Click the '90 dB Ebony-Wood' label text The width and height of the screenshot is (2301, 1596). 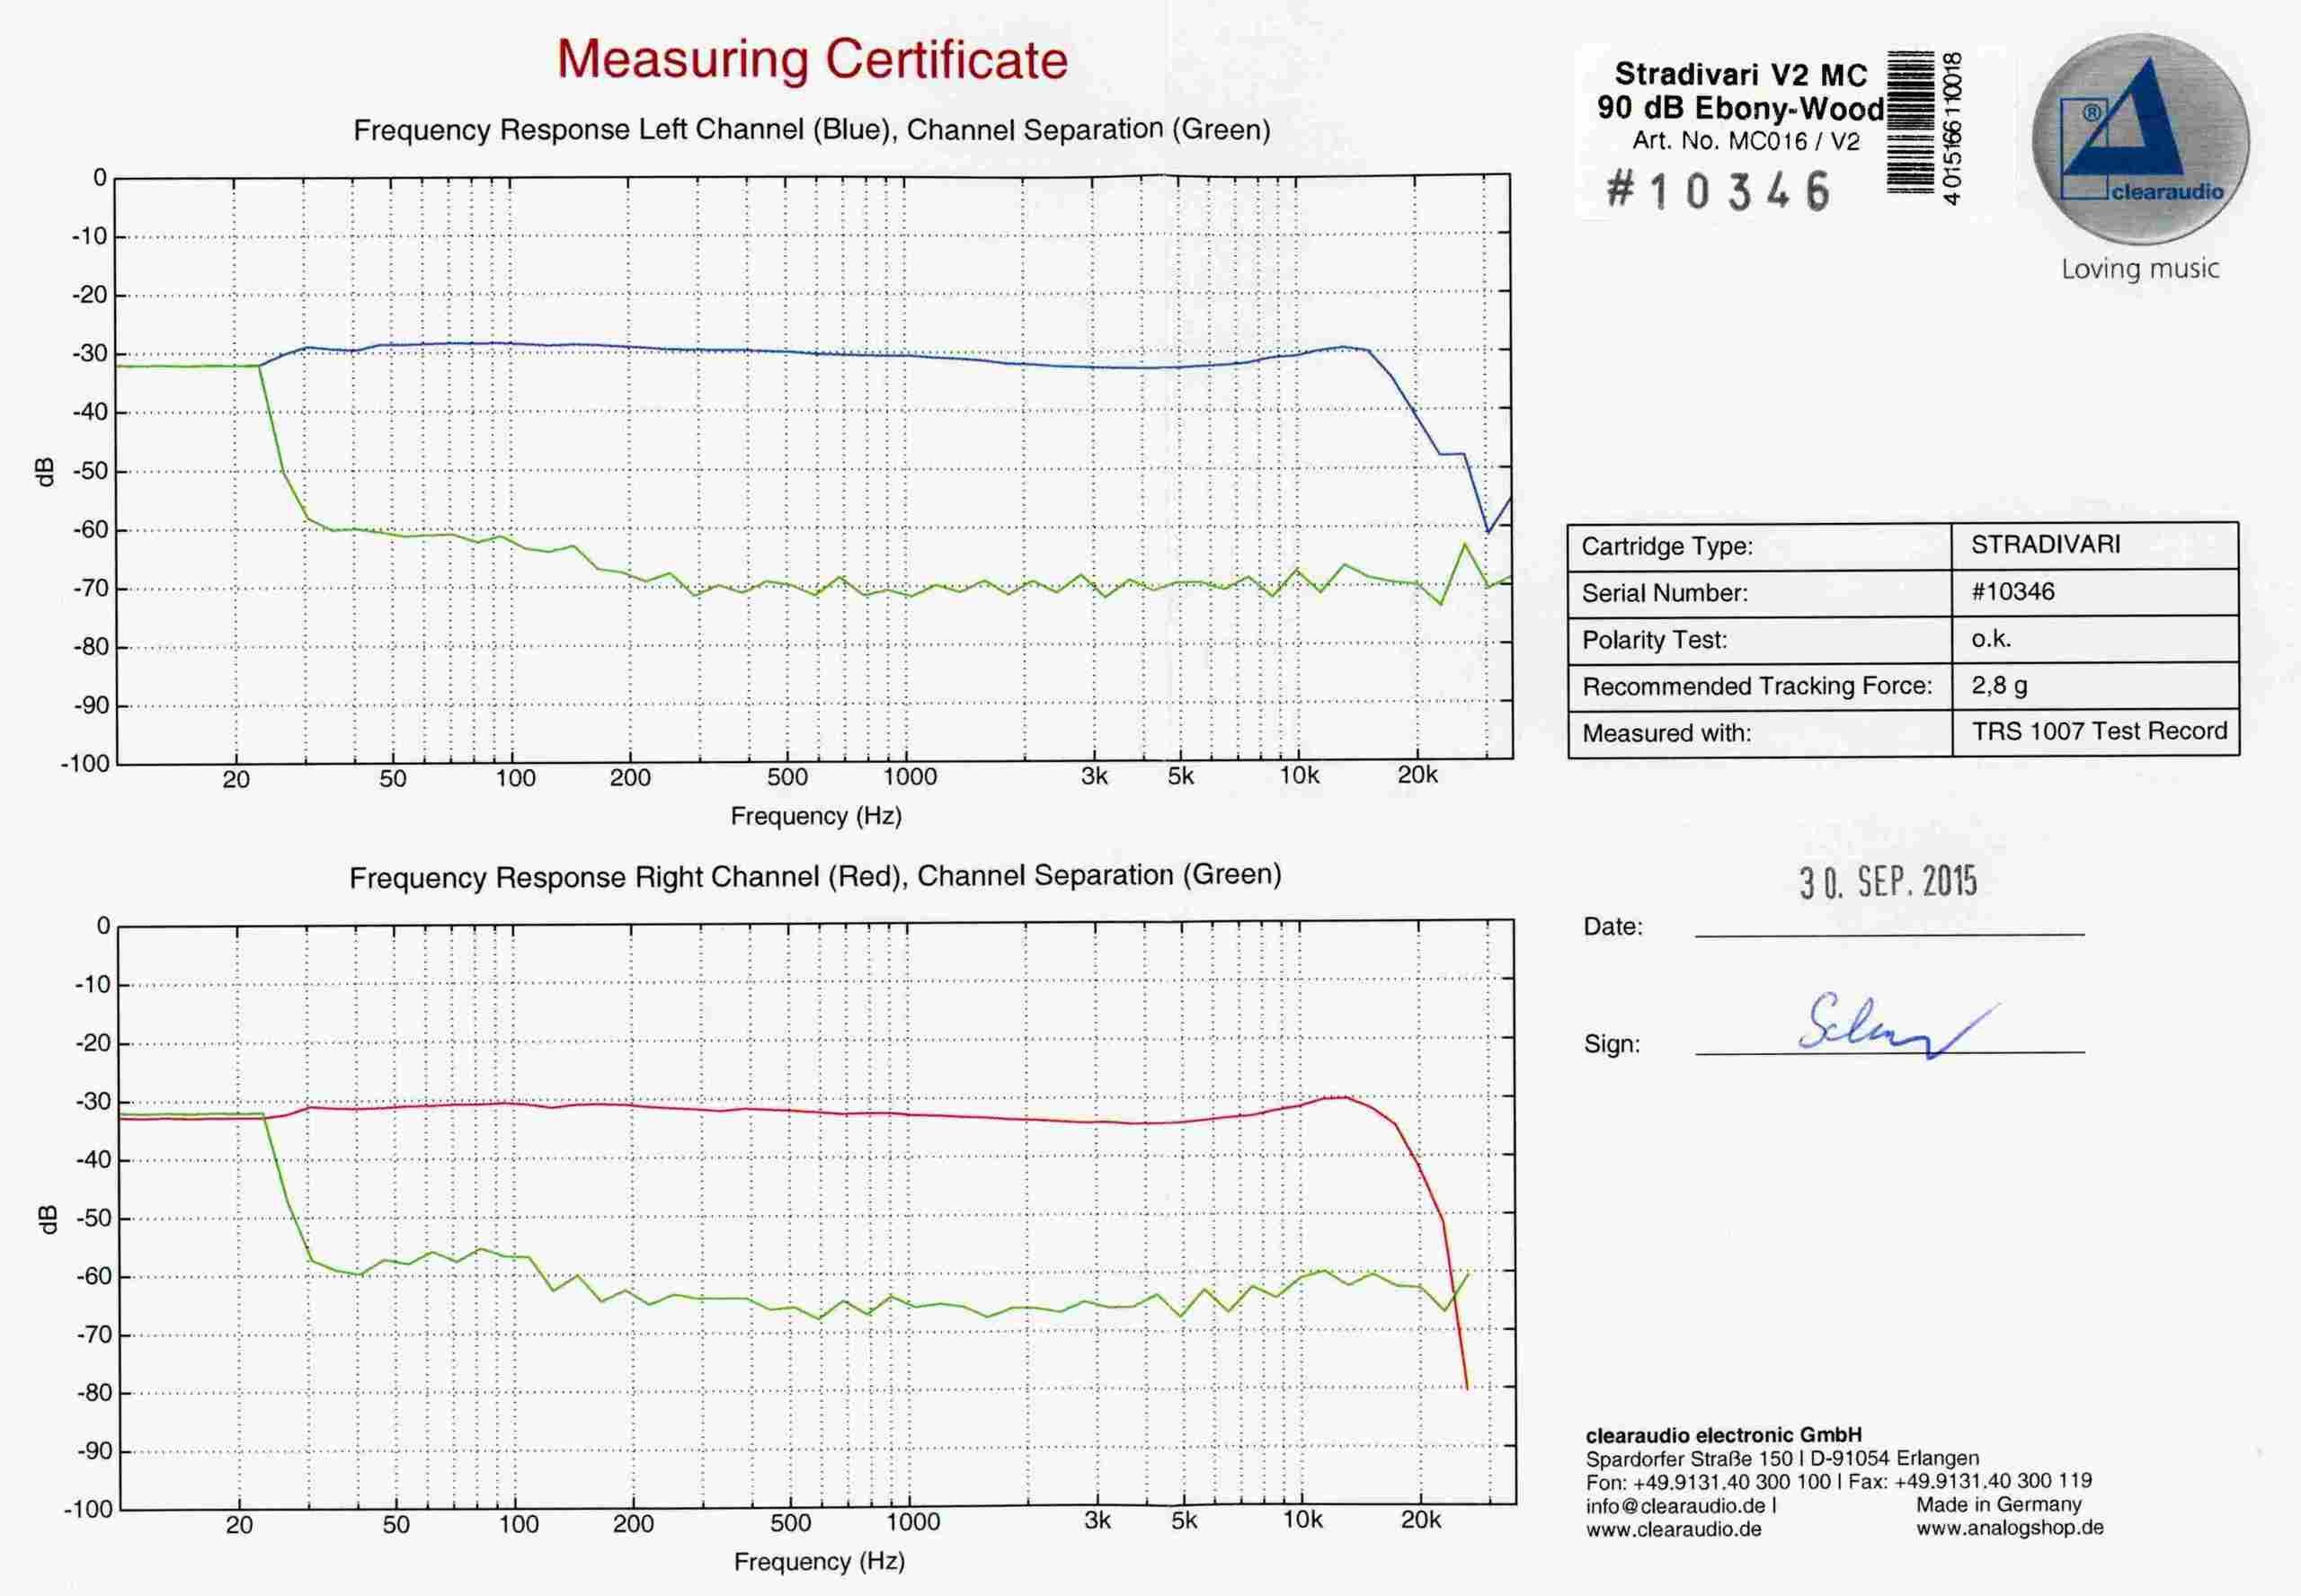[x=1740, y=108]
